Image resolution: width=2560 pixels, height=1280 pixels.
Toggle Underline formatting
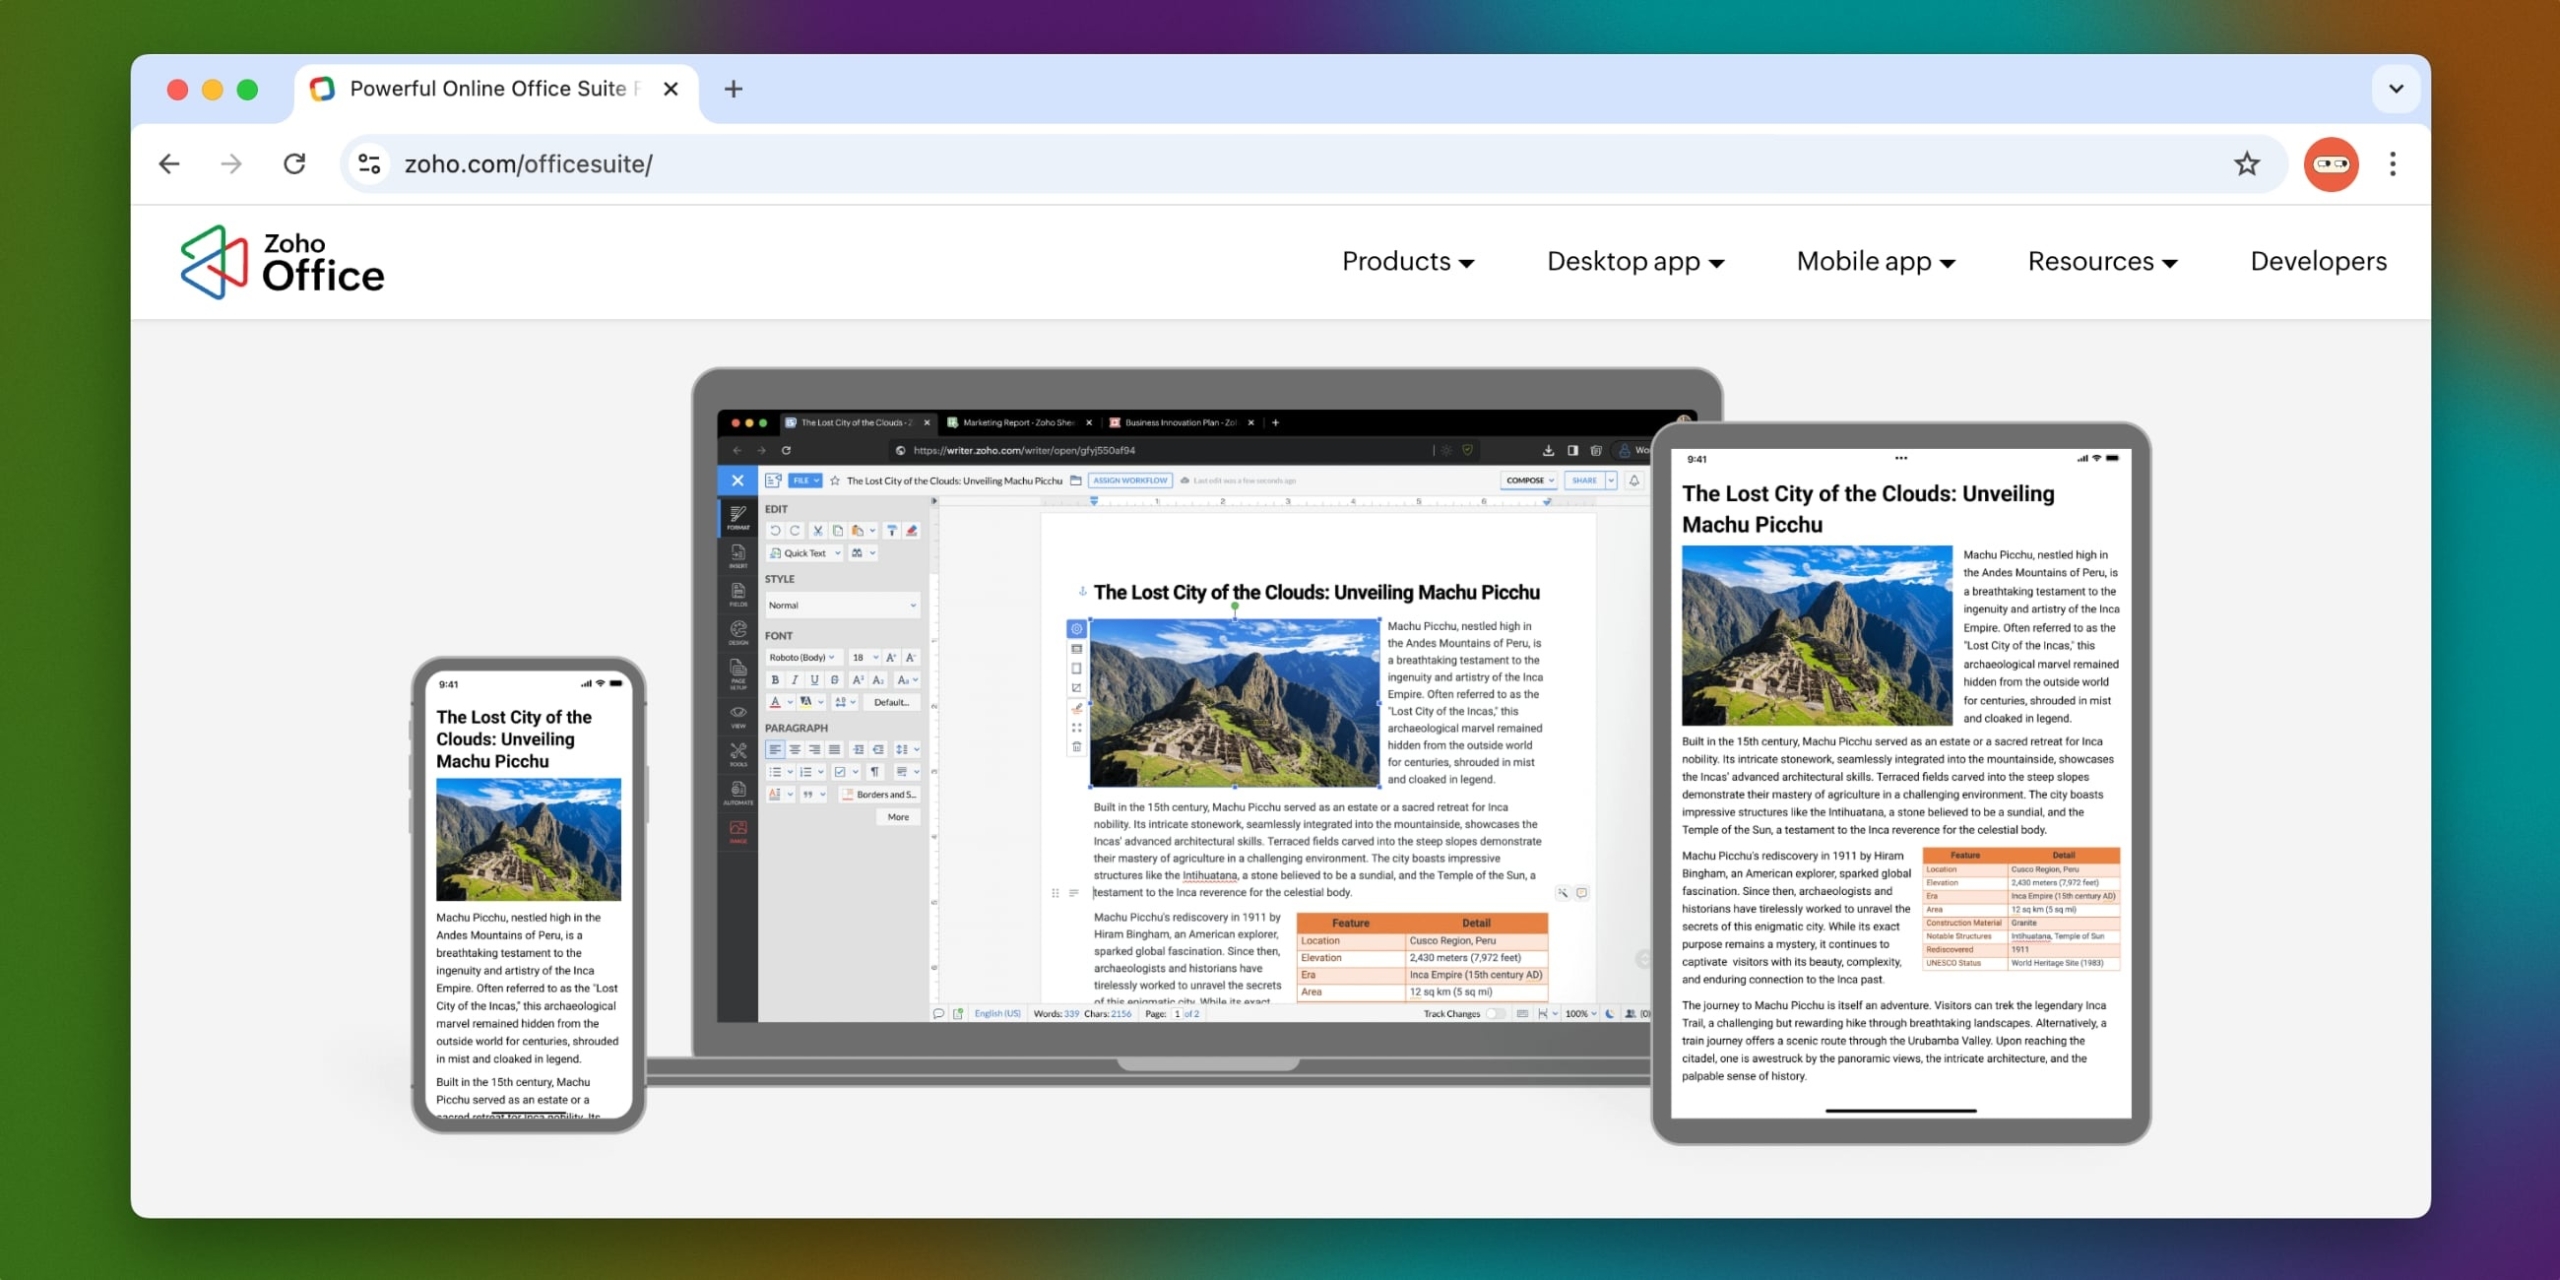tap(815, 680)
